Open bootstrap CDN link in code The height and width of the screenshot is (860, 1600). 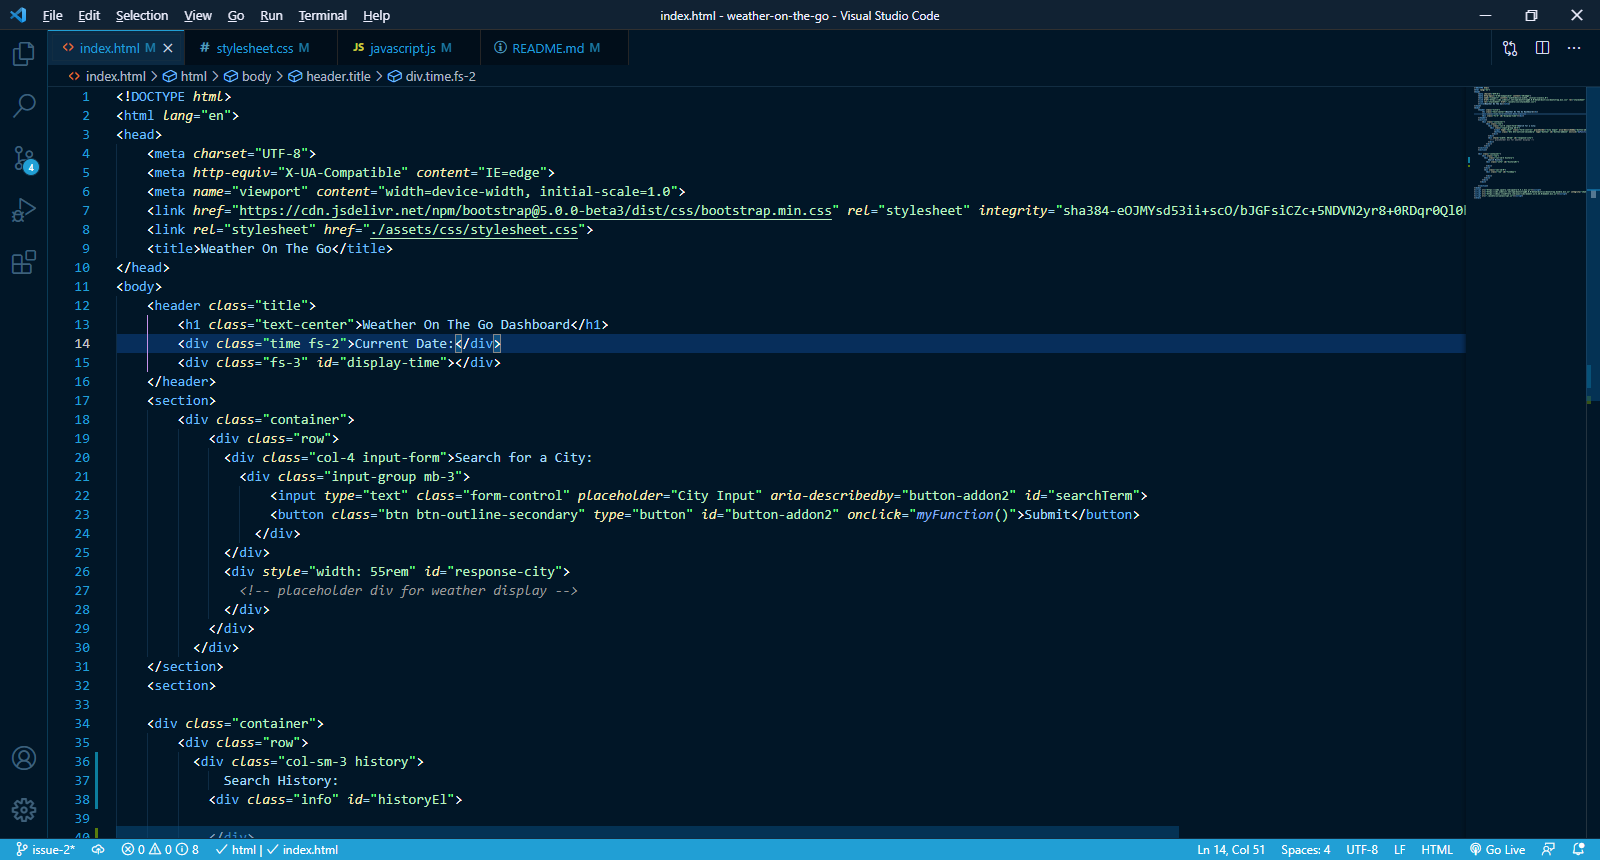[x=535, y=211]
